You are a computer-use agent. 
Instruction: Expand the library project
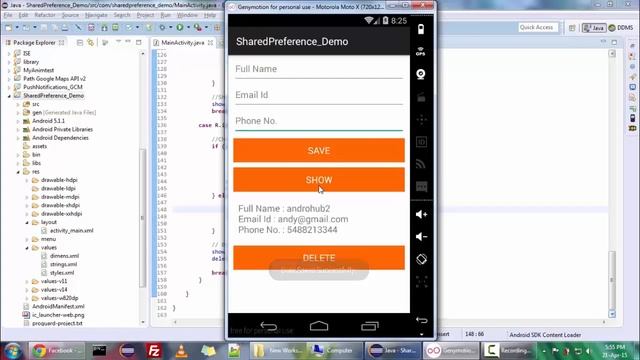coord(9,62)
